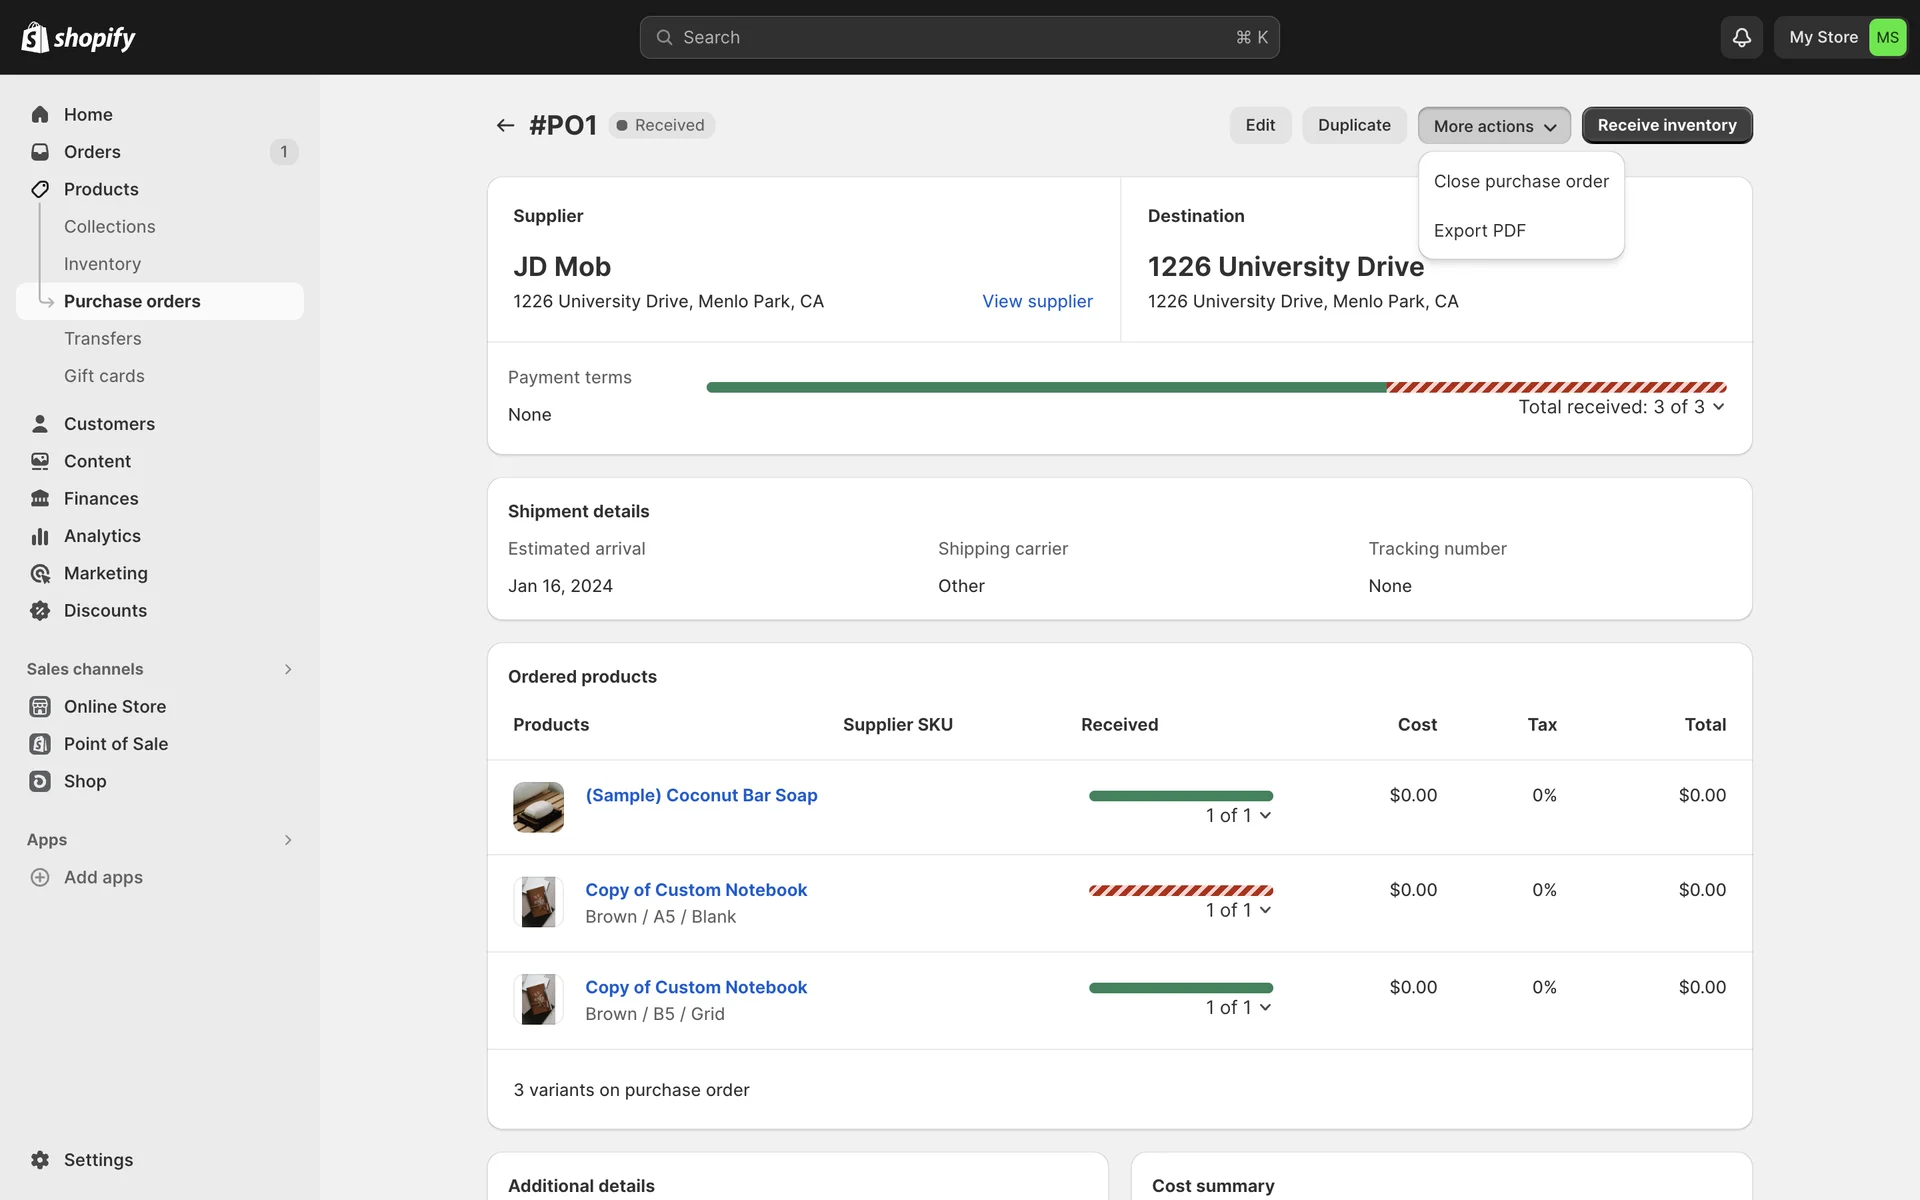Expand Total received 3 of 3 dropdown
This screenshot has width=1920, height=1200.
coord(1718,407)
